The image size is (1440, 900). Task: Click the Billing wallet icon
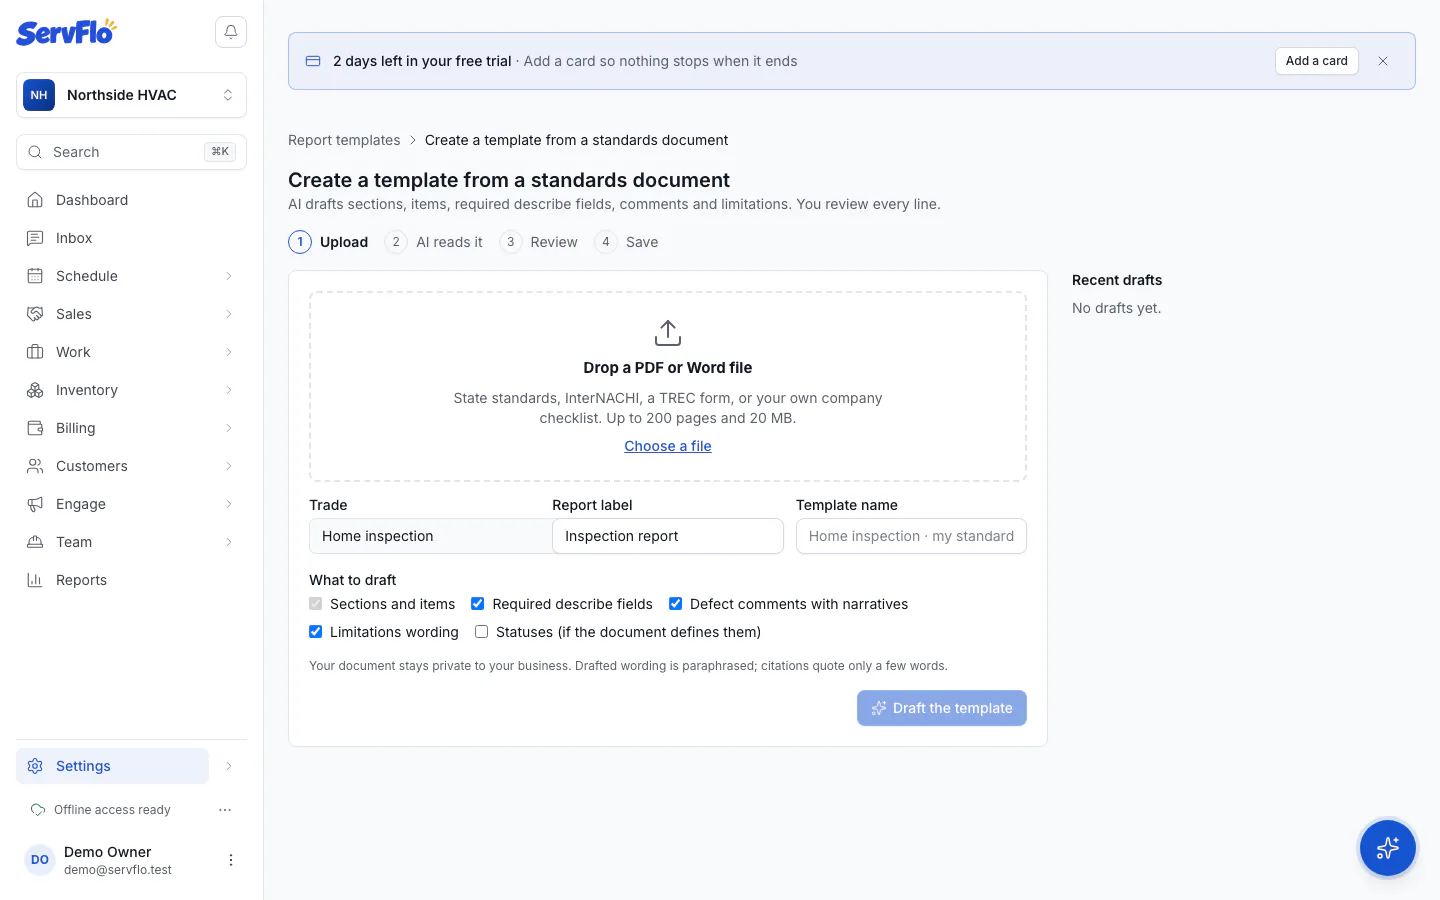pos(35,428)
